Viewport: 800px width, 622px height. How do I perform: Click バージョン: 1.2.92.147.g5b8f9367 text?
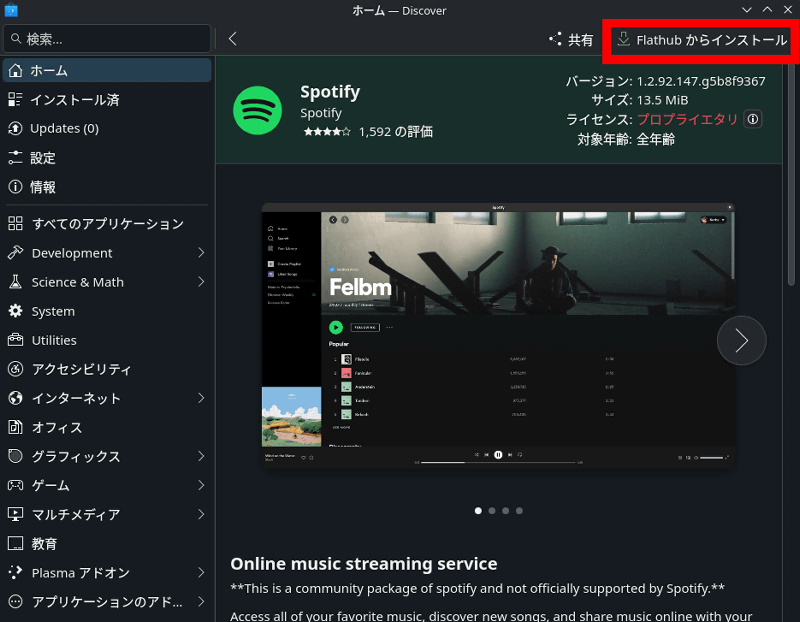coord(665,82)
